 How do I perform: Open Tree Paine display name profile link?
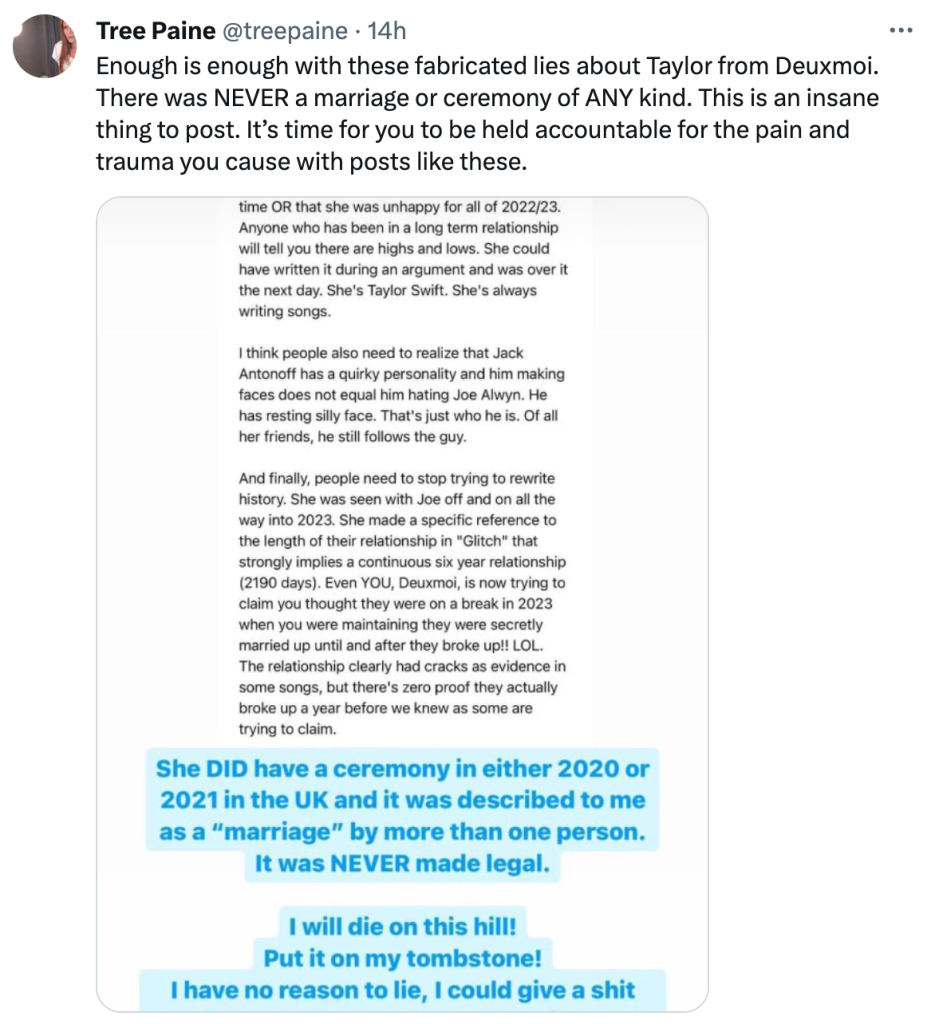click(x=155, y=31)
